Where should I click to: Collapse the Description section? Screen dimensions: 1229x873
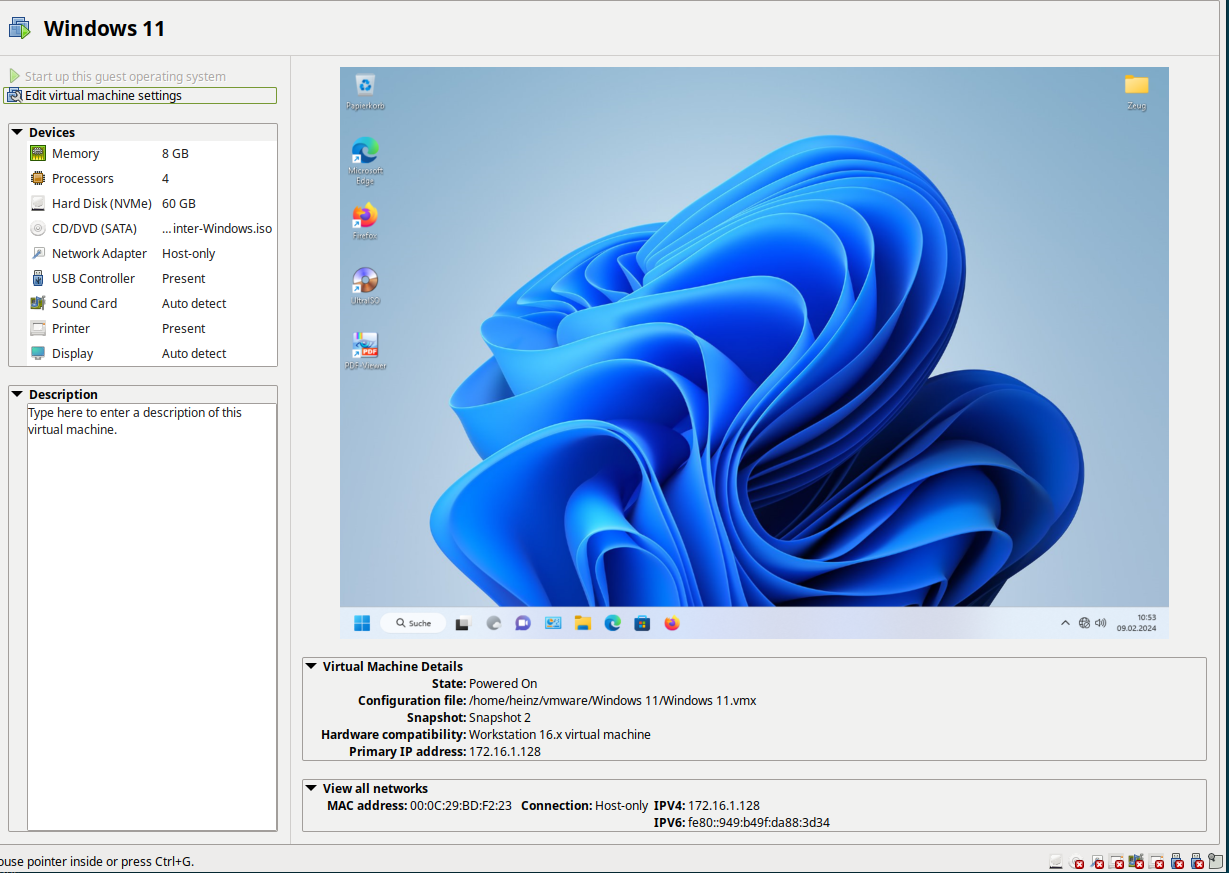(17, 394)
